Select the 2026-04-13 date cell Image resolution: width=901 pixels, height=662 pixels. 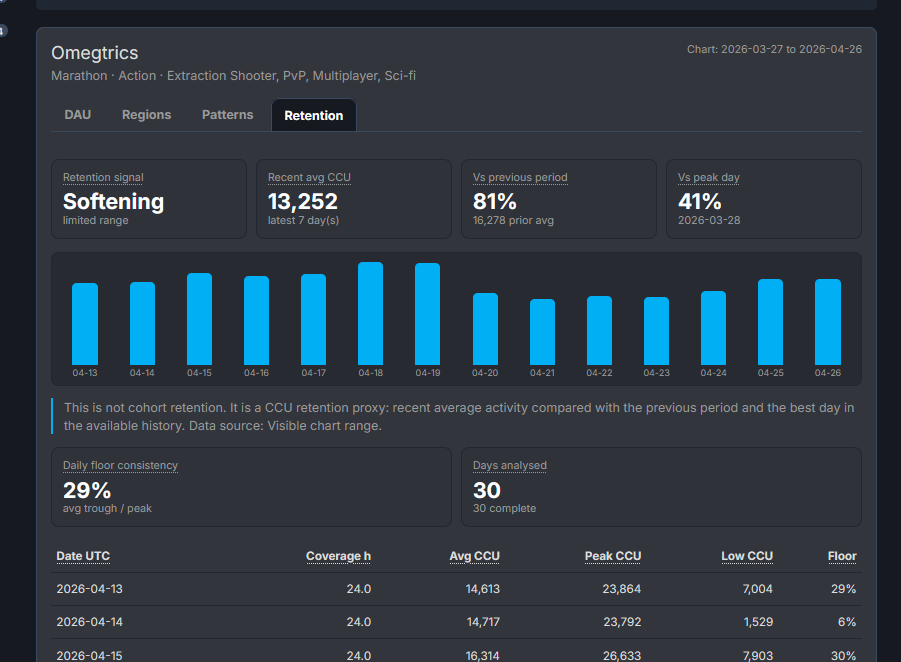[90, 589]
